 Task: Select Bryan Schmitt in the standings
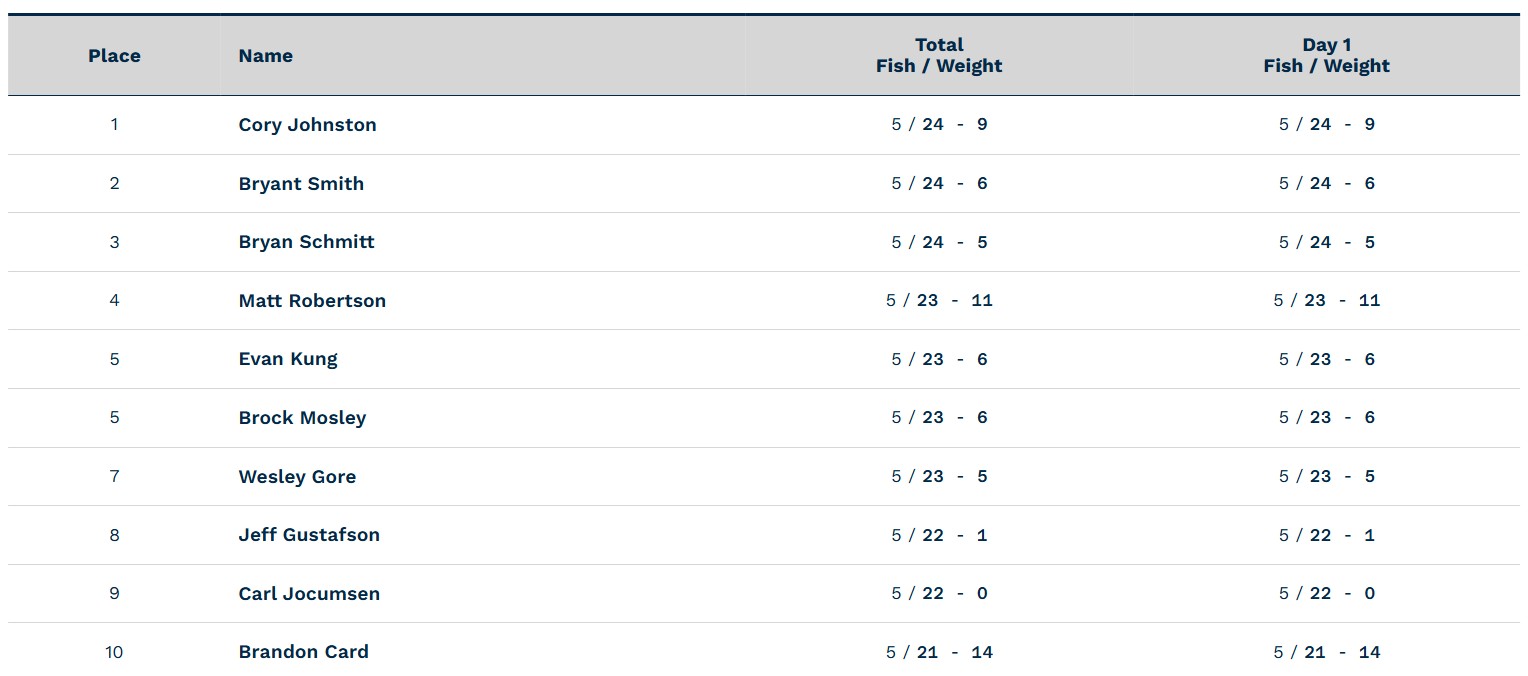(x=306, y=242)
